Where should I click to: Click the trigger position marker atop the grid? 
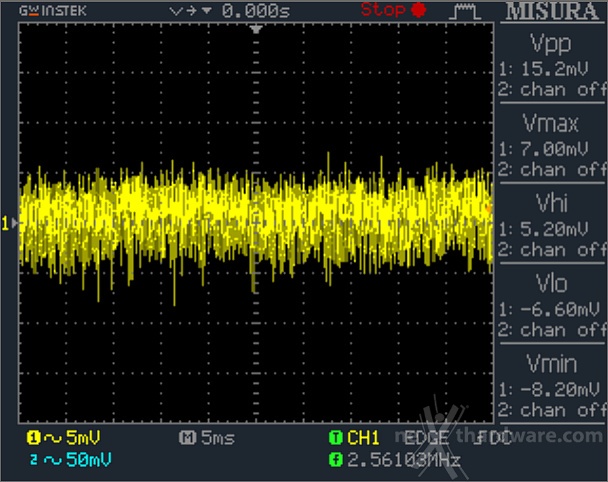click(x=256, y=29)
